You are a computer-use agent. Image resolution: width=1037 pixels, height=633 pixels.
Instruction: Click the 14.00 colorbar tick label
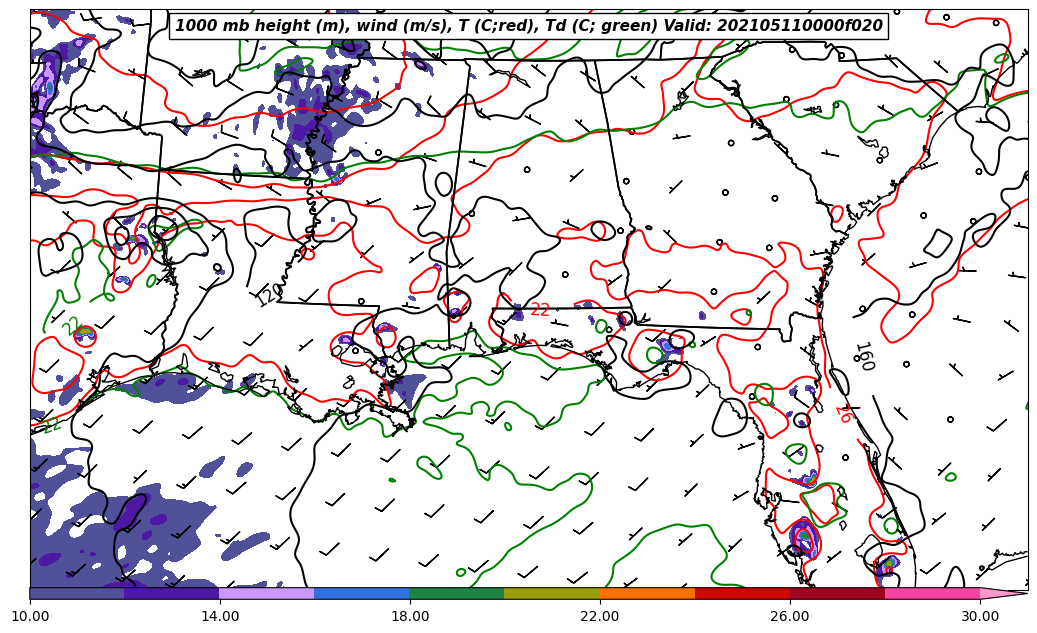tap(220, 616)
